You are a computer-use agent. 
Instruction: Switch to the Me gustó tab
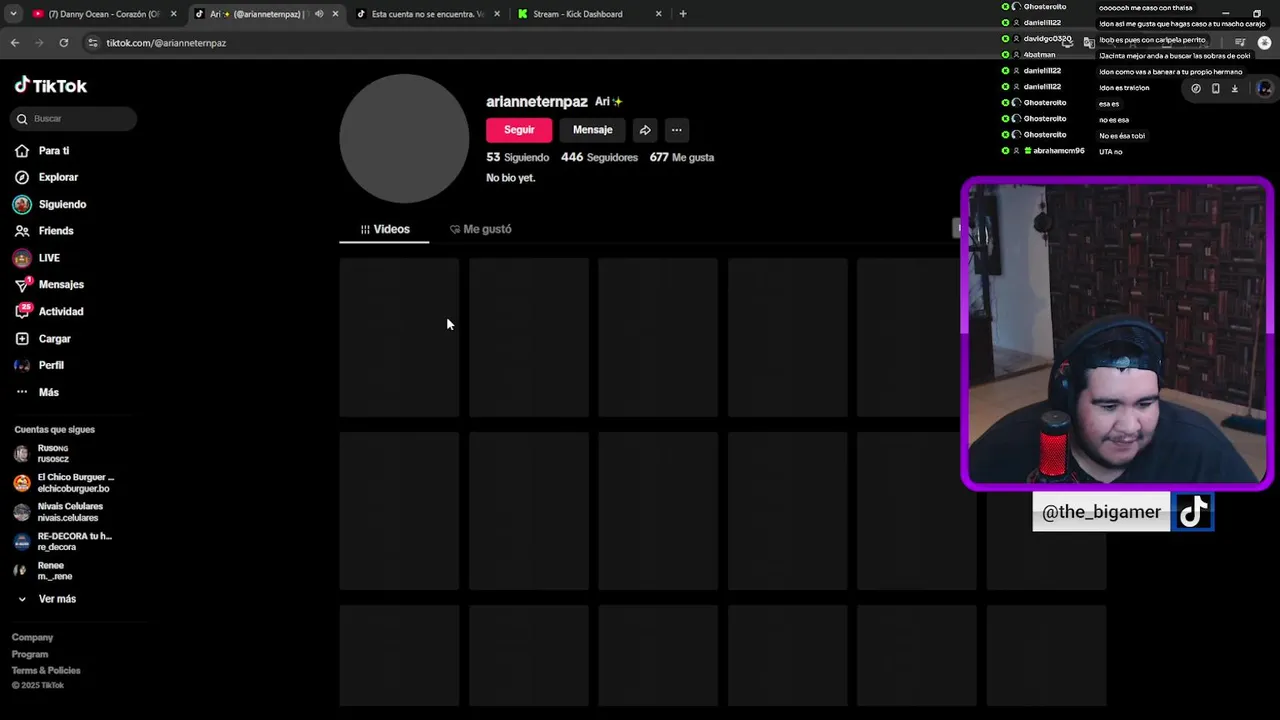(x=480, y=229)
